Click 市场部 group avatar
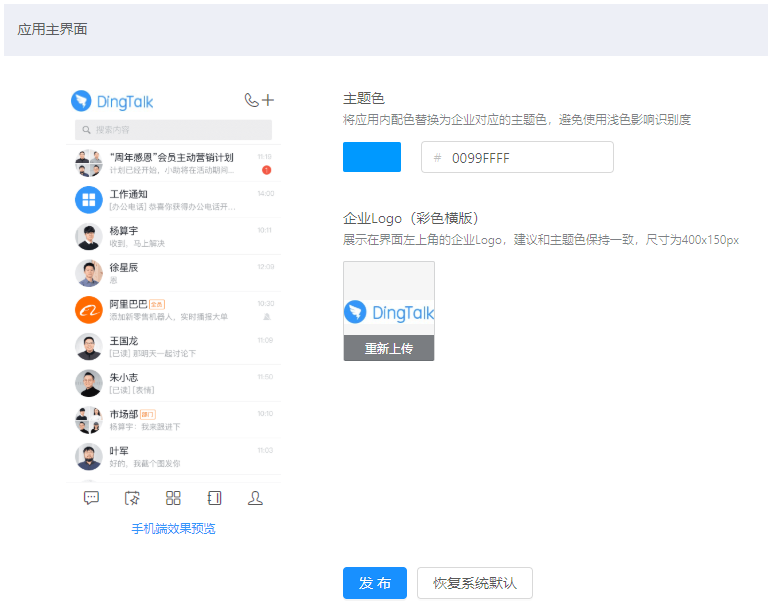Image resolution: width=772 pixels, height=610 pixels. coord(89,420)
